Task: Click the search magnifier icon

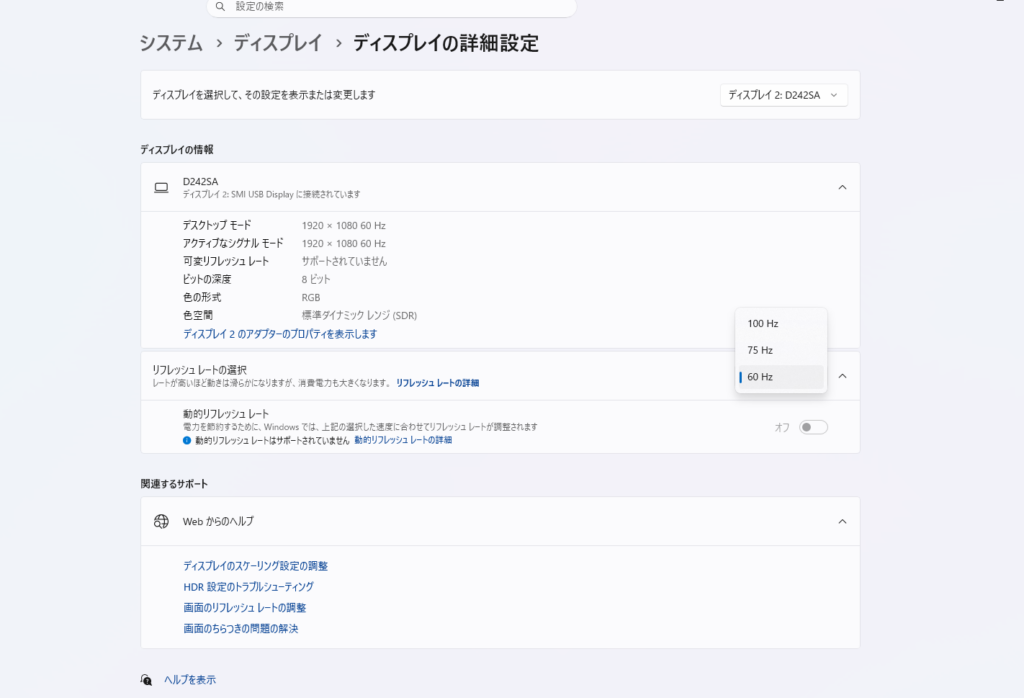Action: 220,7
